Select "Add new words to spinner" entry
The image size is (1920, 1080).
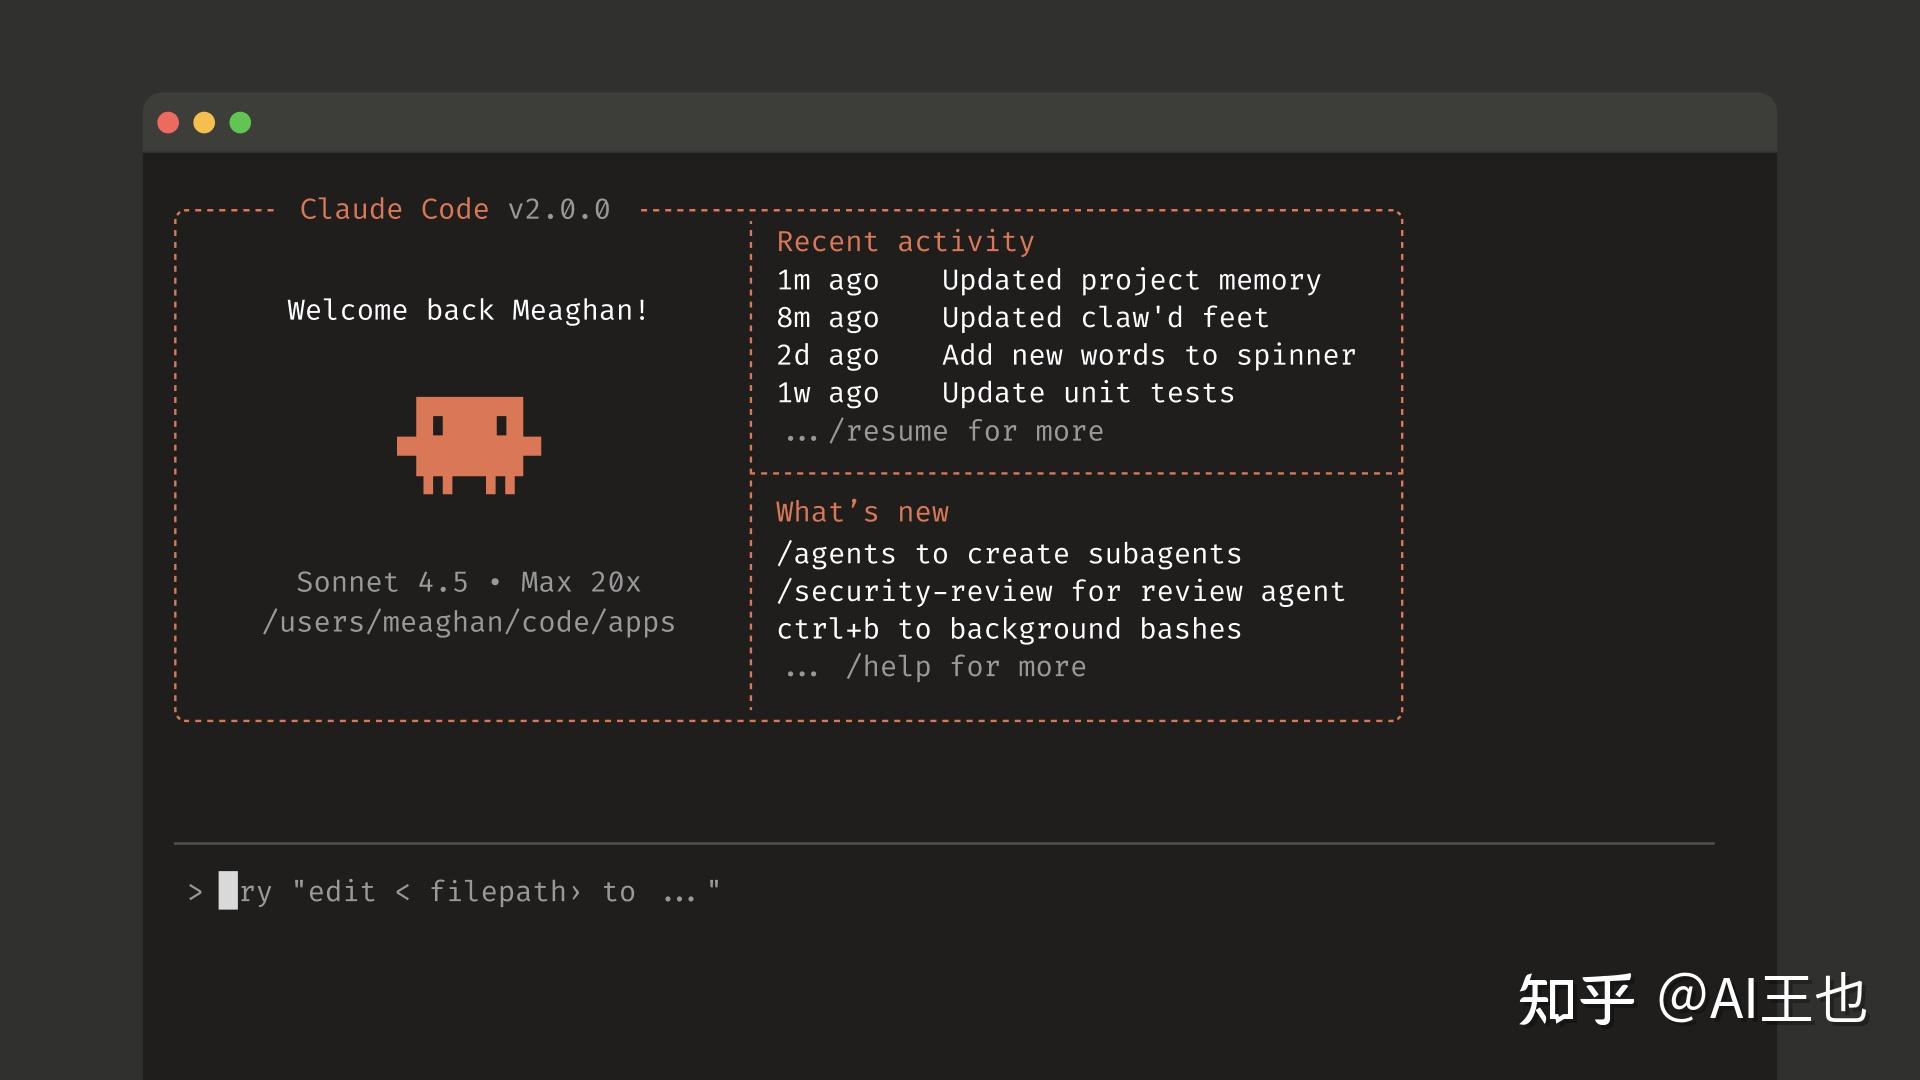[x=1148, y=356]
